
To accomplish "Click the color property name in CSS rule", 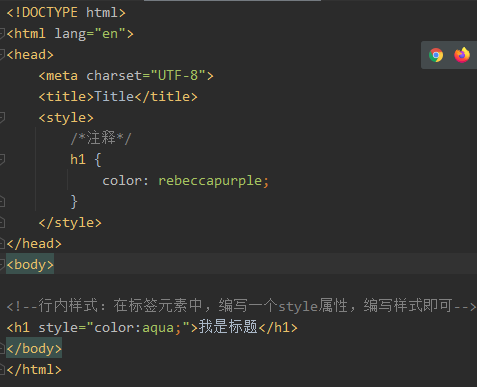I will [x=122, y=181].
